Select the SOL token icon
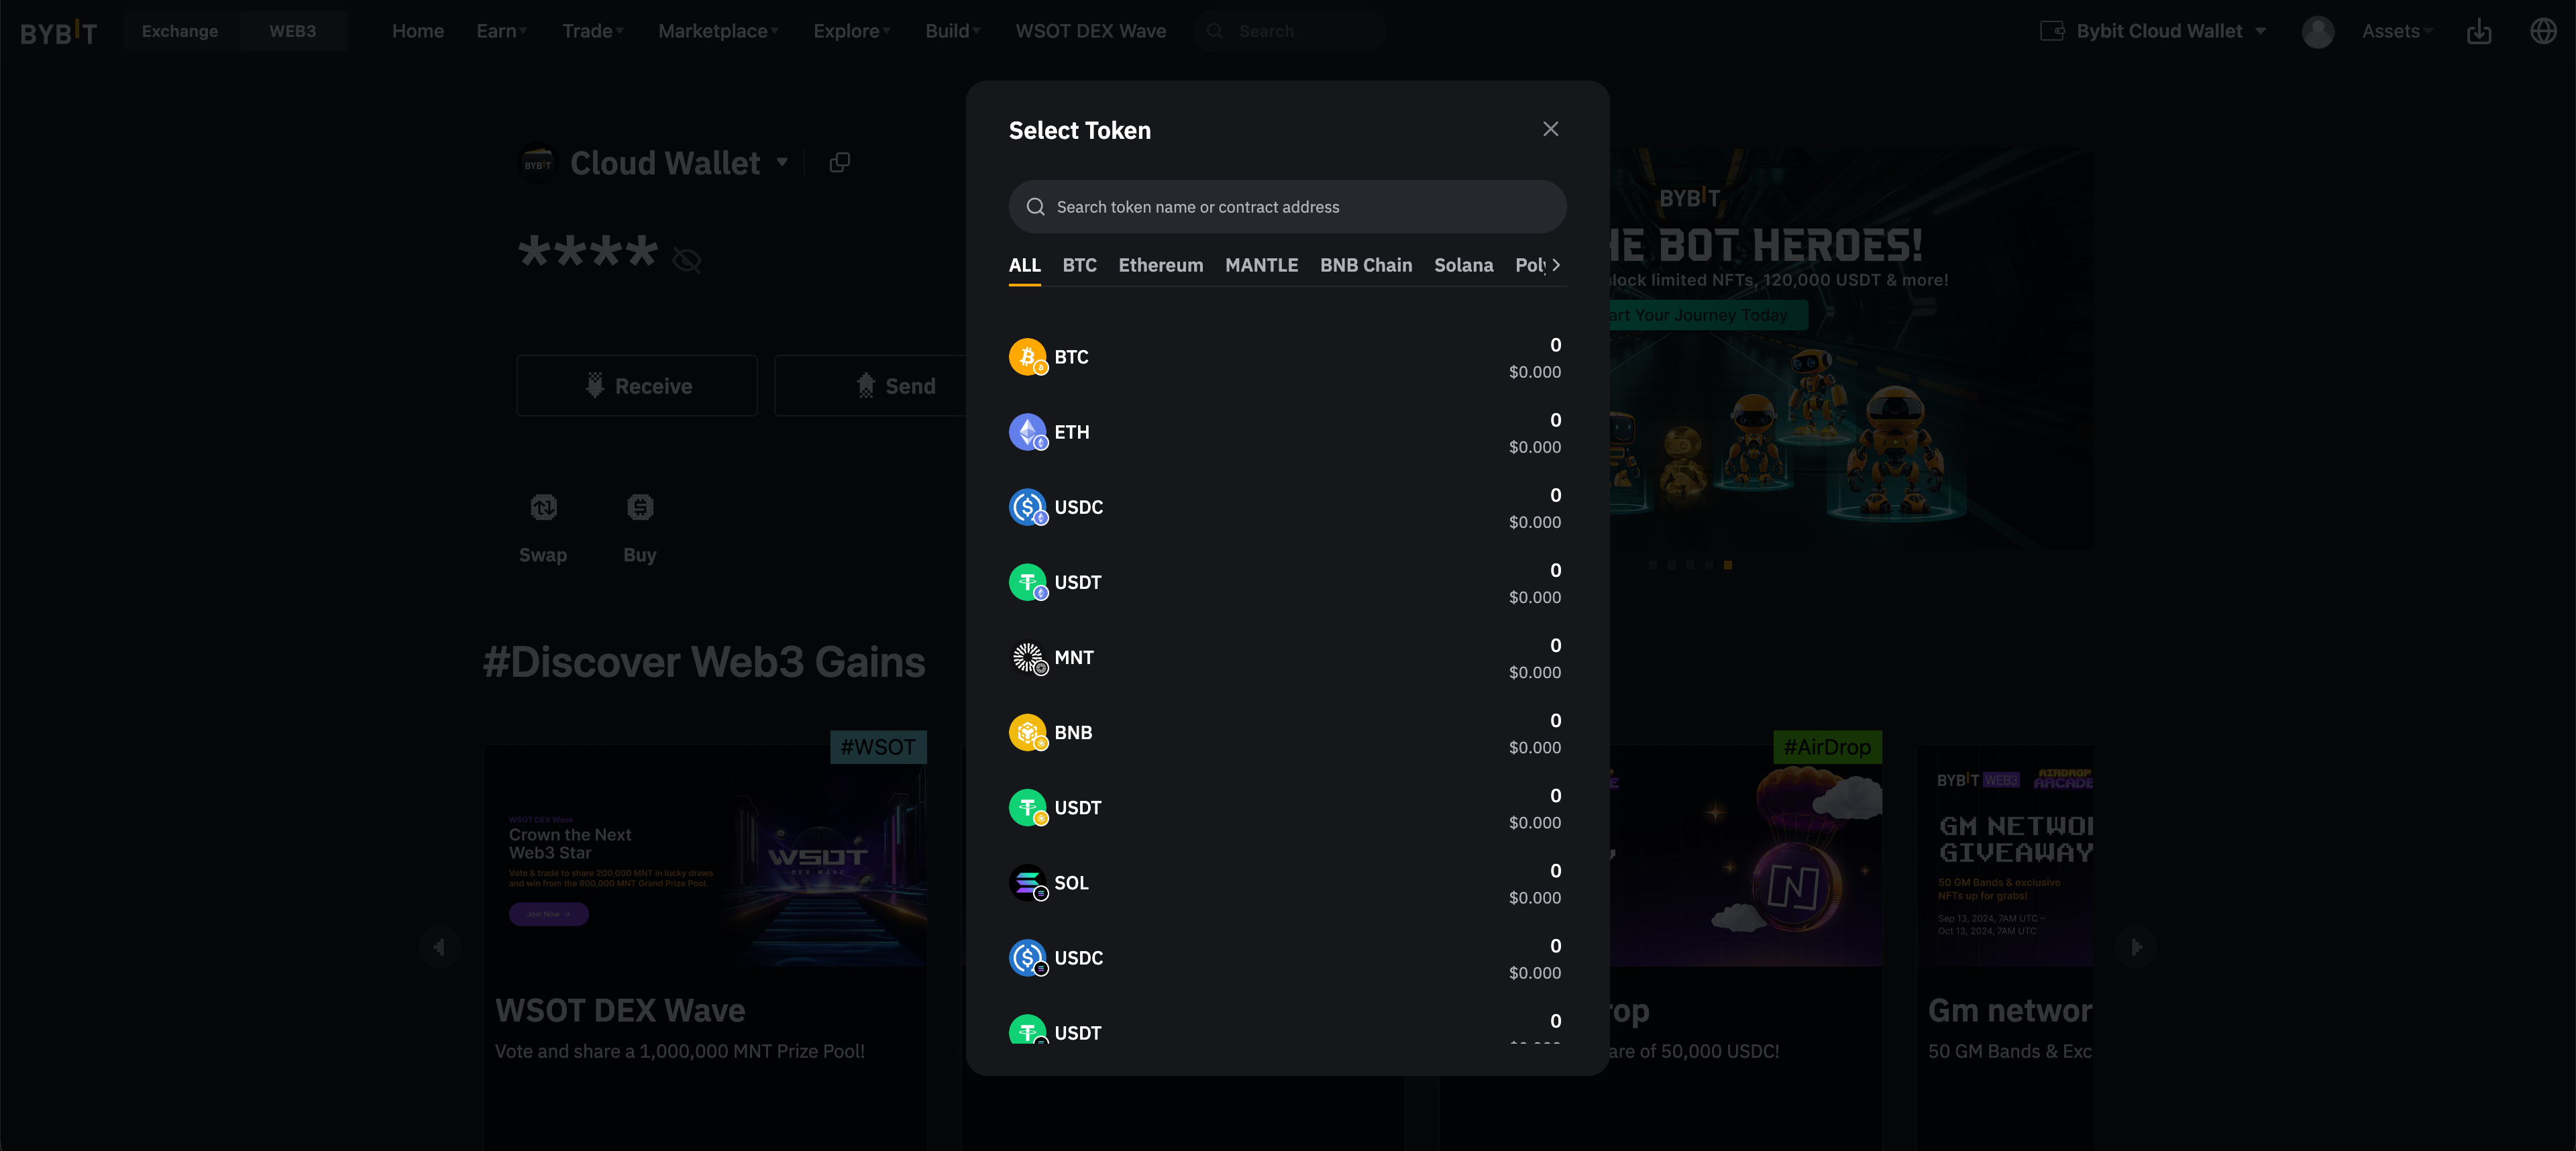 (1027, 883)
